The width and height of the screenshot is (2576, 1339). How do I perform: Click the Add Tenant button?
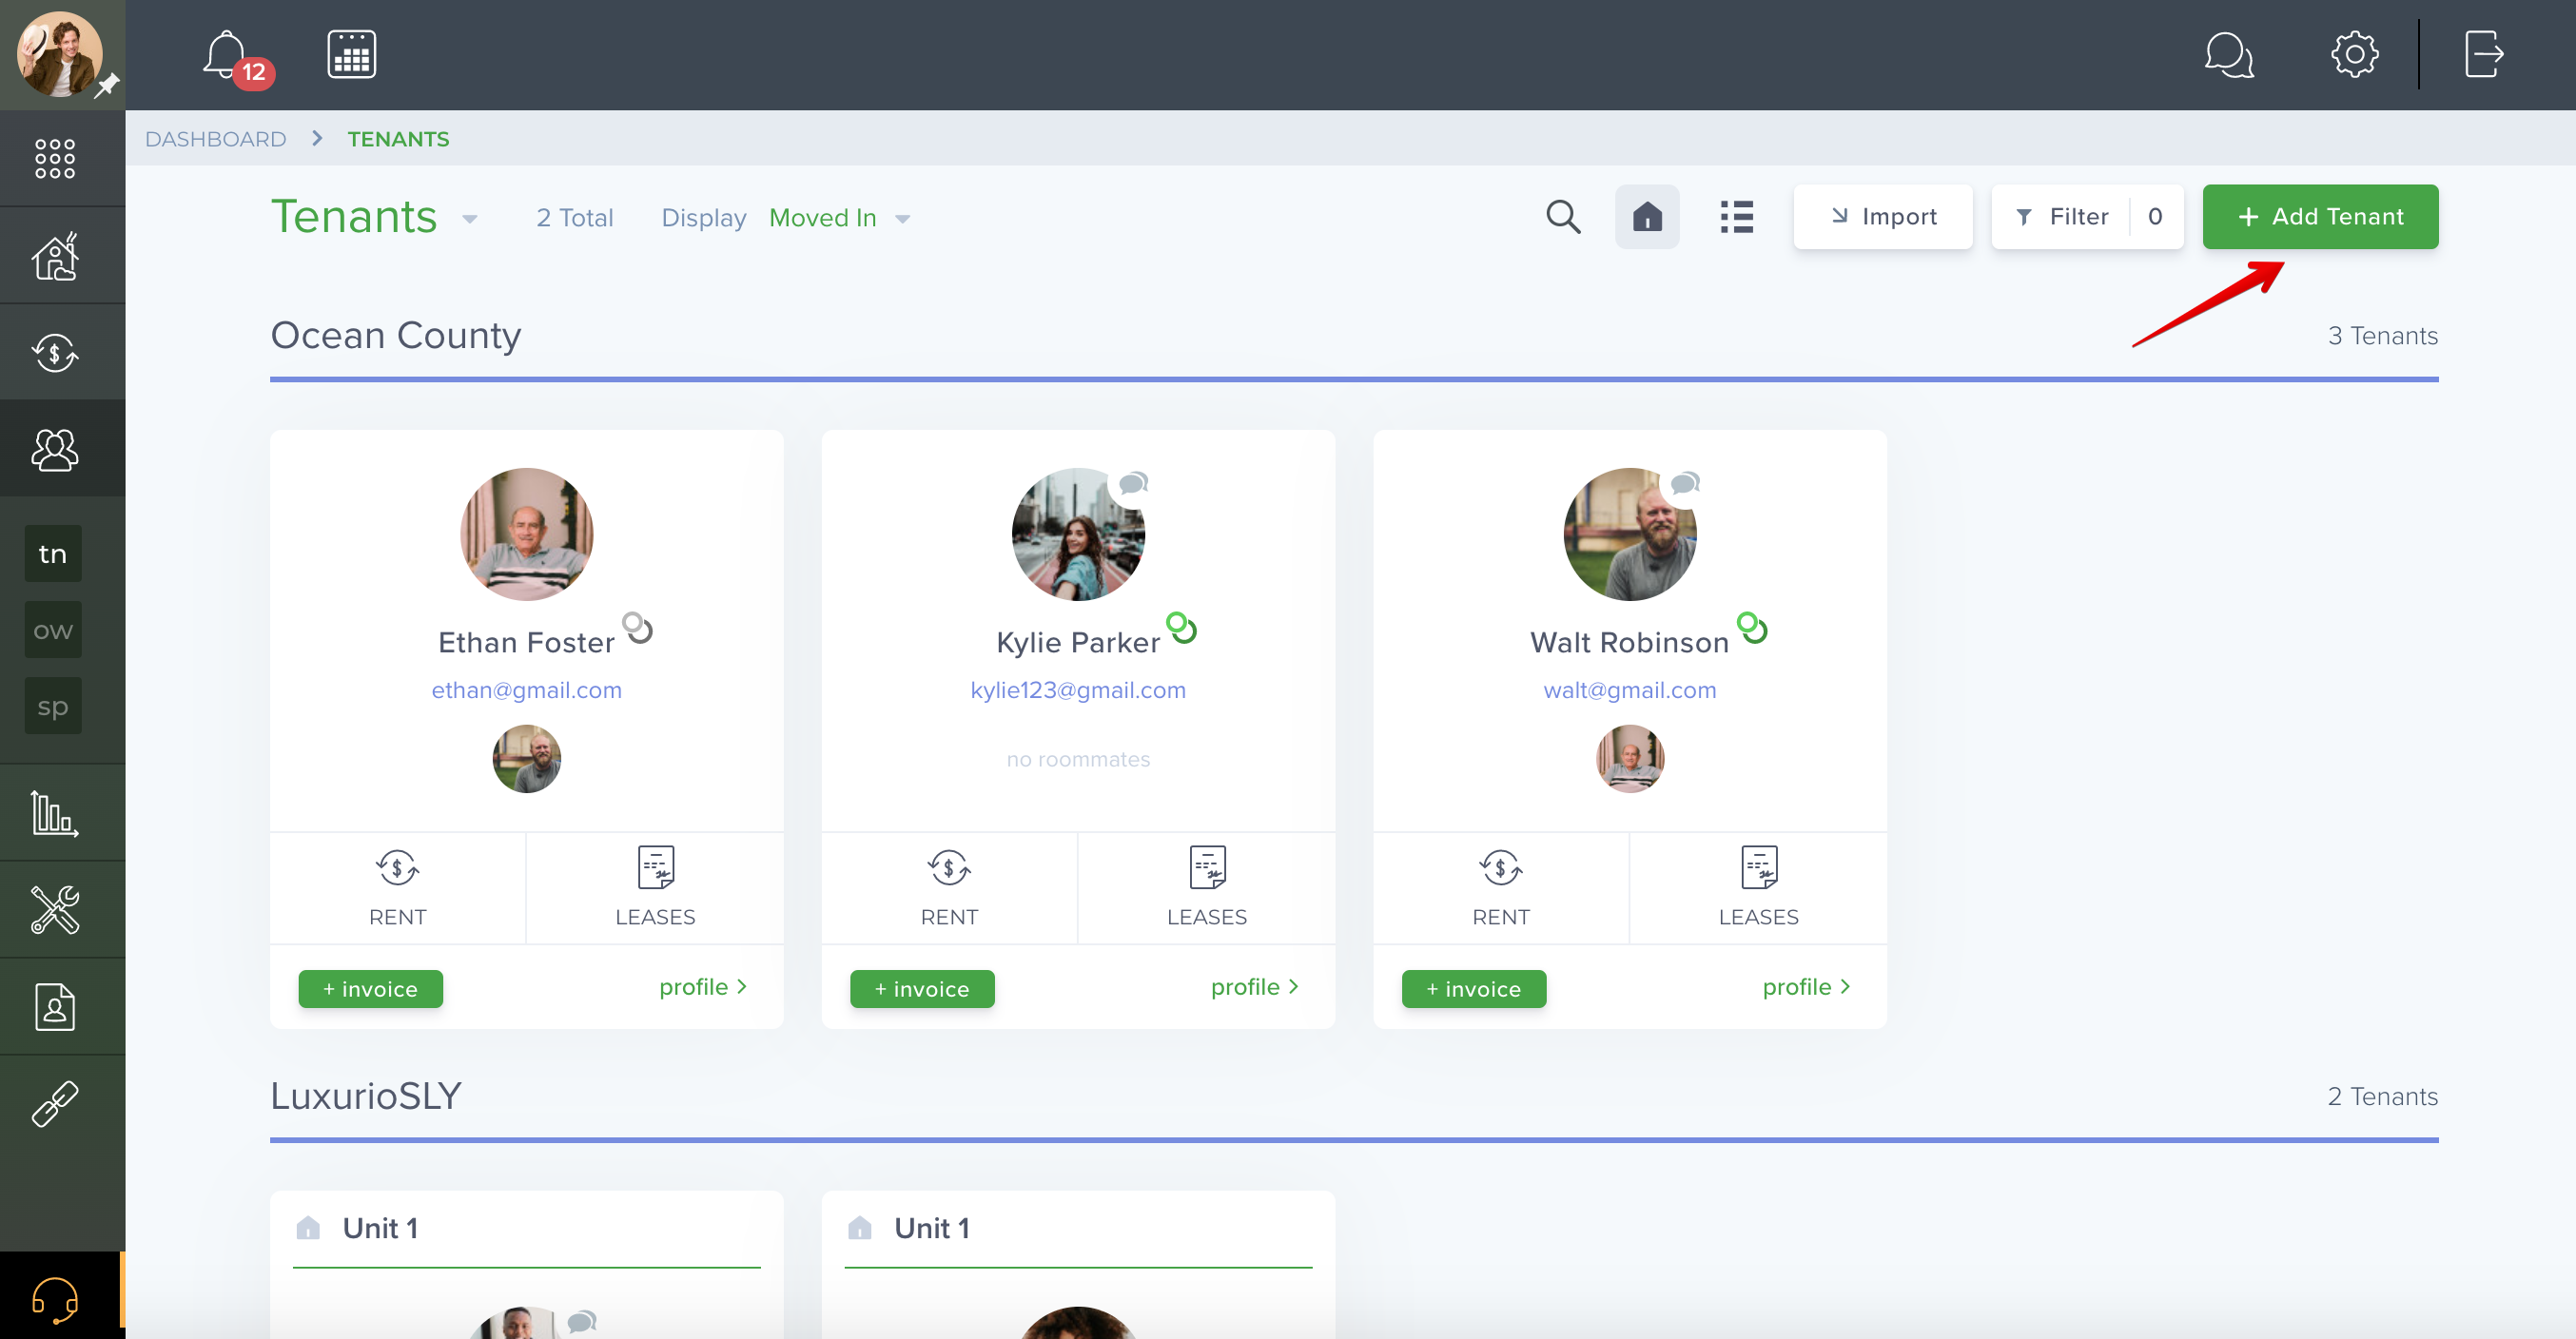[x=2320, y=217]
